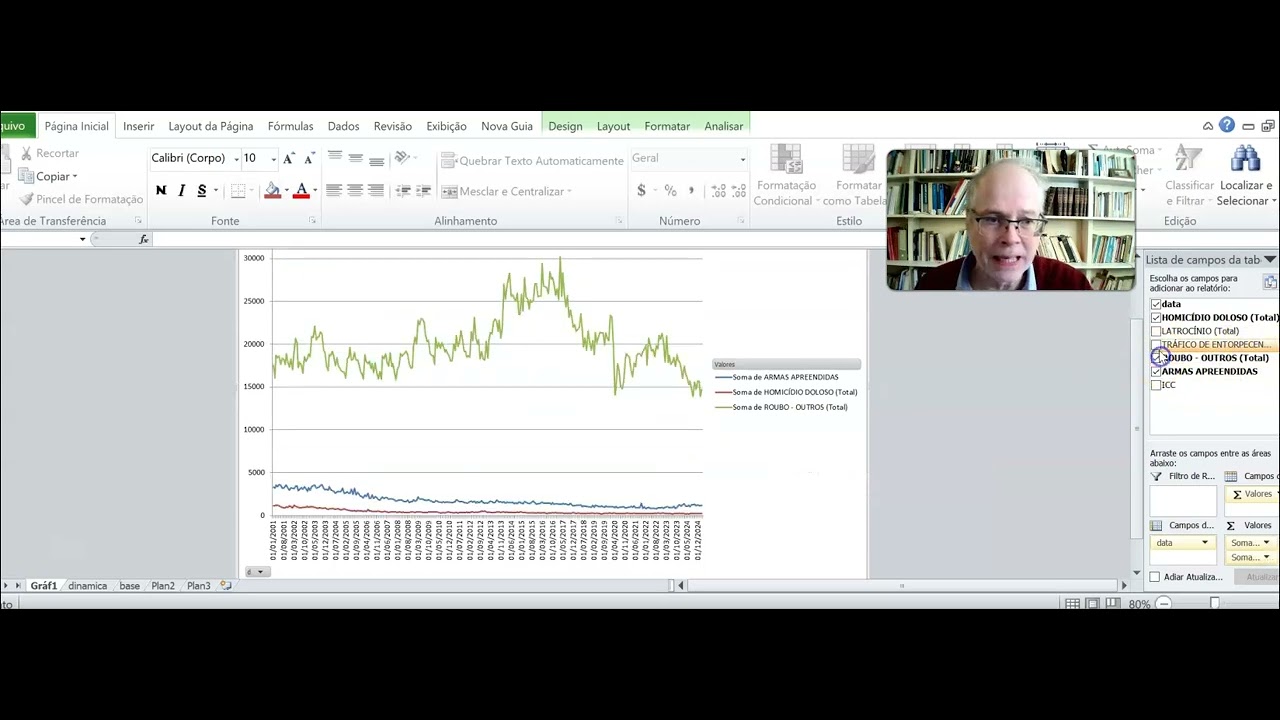Check the TRÁFICO DE ENTORPECENTES field
Image resolution: width=1280 pixels, height=720 pixels.
[x=1156, y=345]
